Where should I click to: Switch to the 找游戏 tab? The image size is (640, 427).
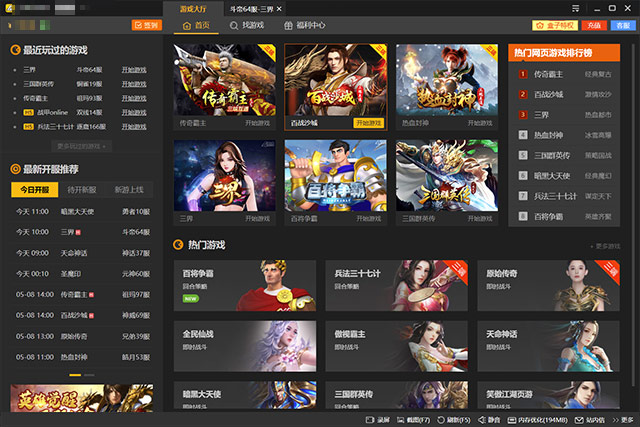247,25
